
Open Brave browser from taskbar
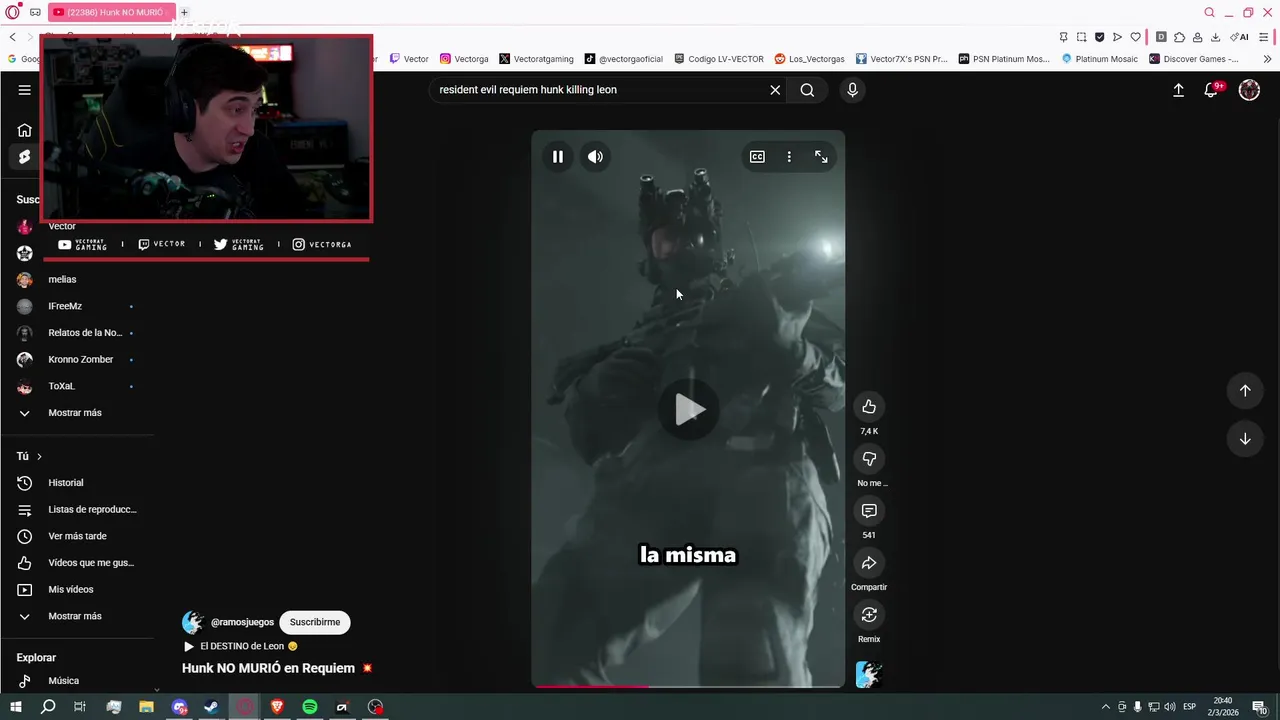(x=277, y=707)
